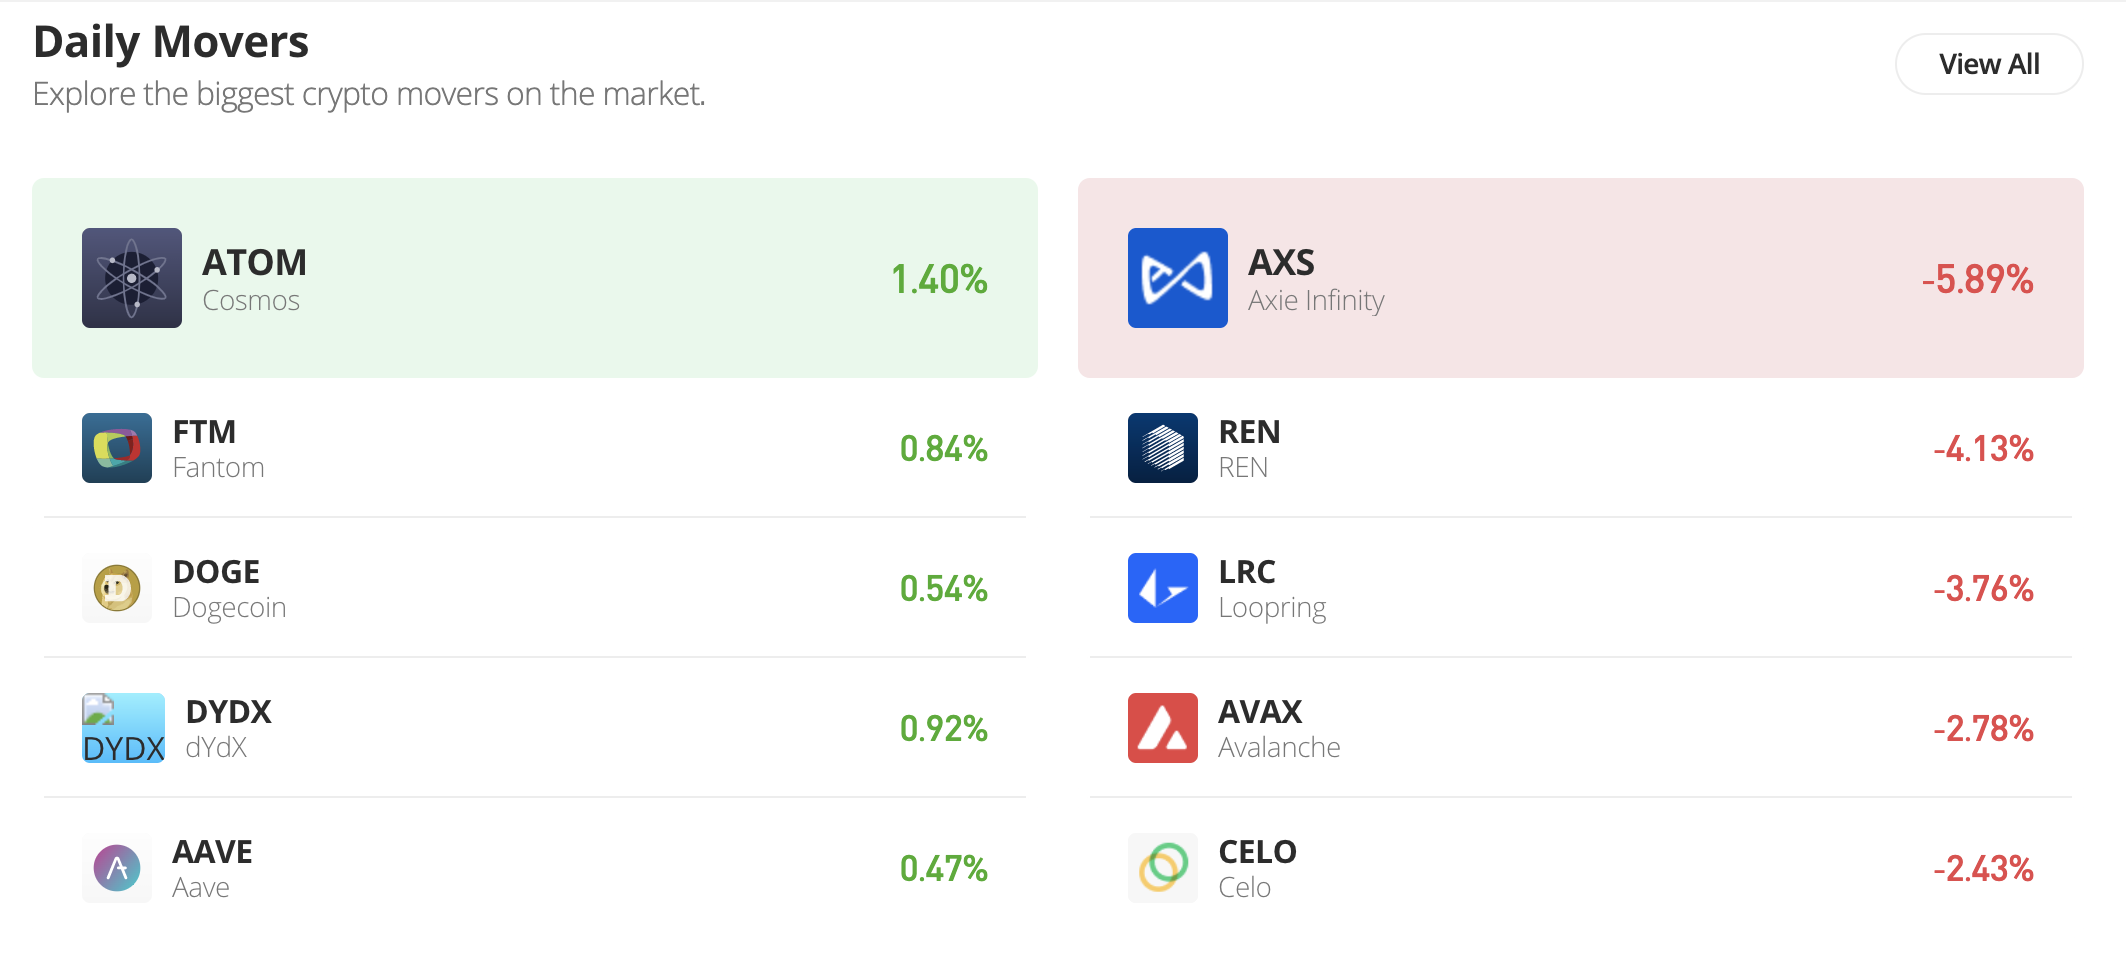Click CELO's -2.43% change value

[1982, 869]
